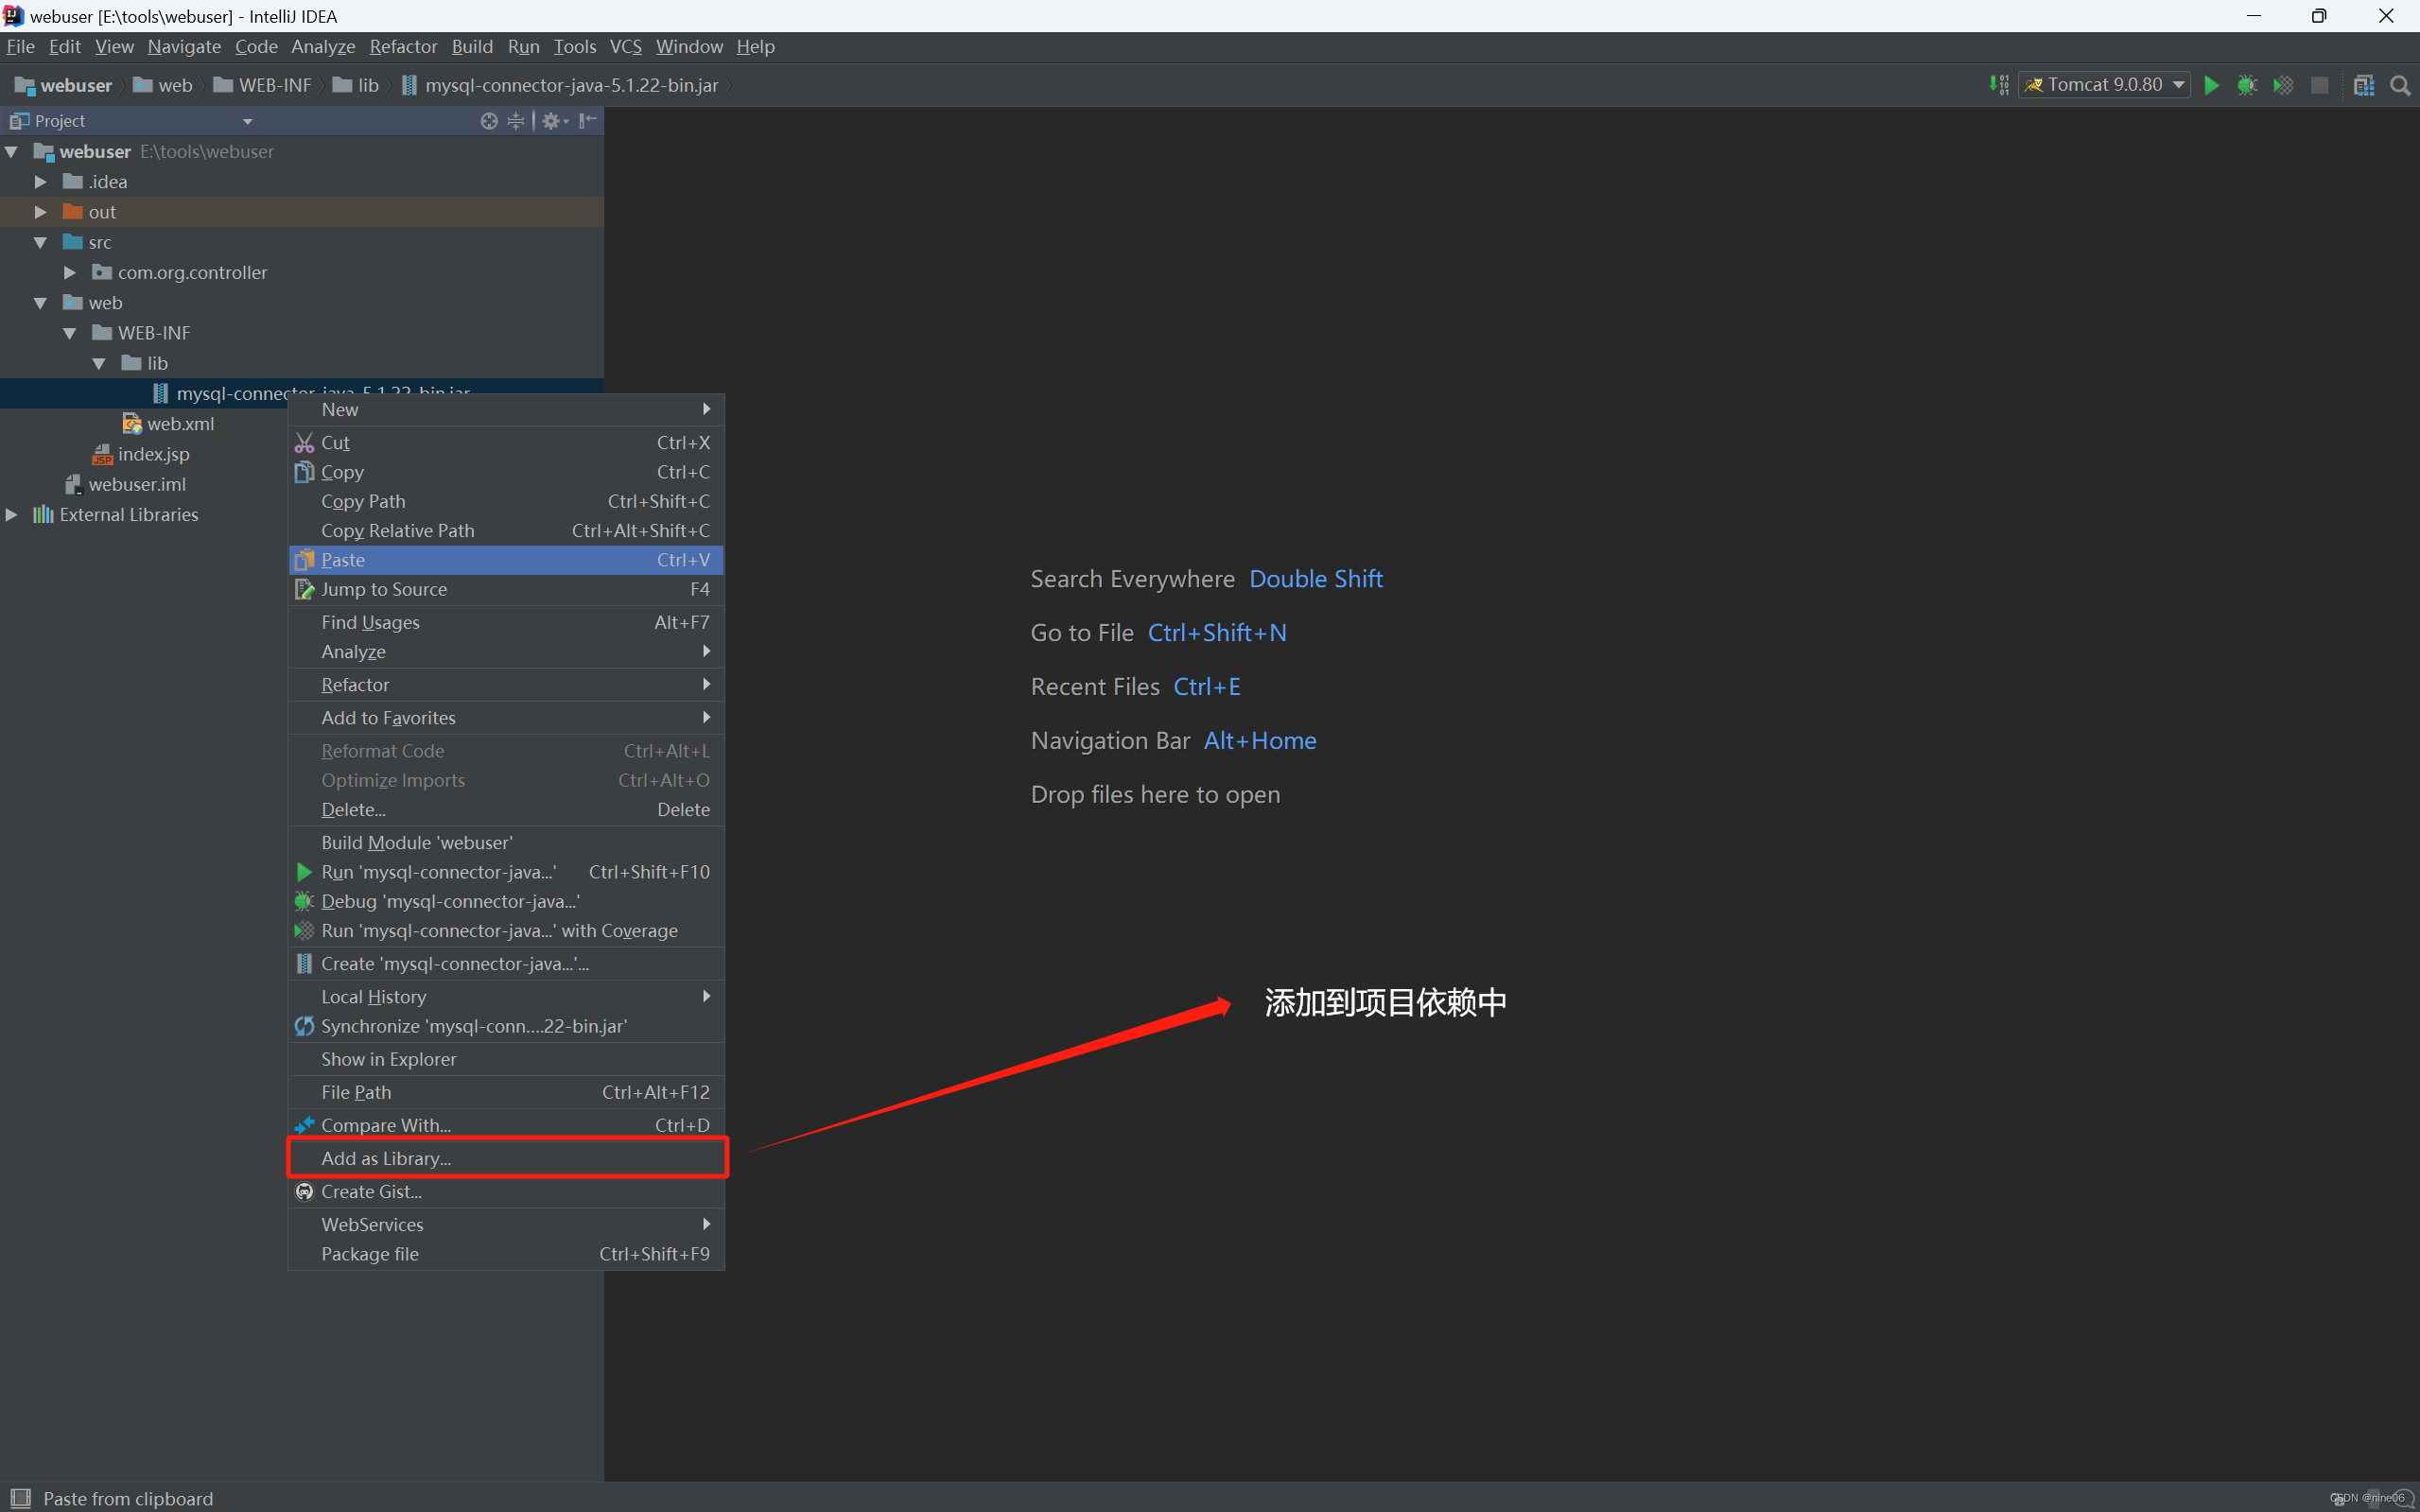
Task: Click Collapse All icon in Project panel
Action: pos(516,121)
